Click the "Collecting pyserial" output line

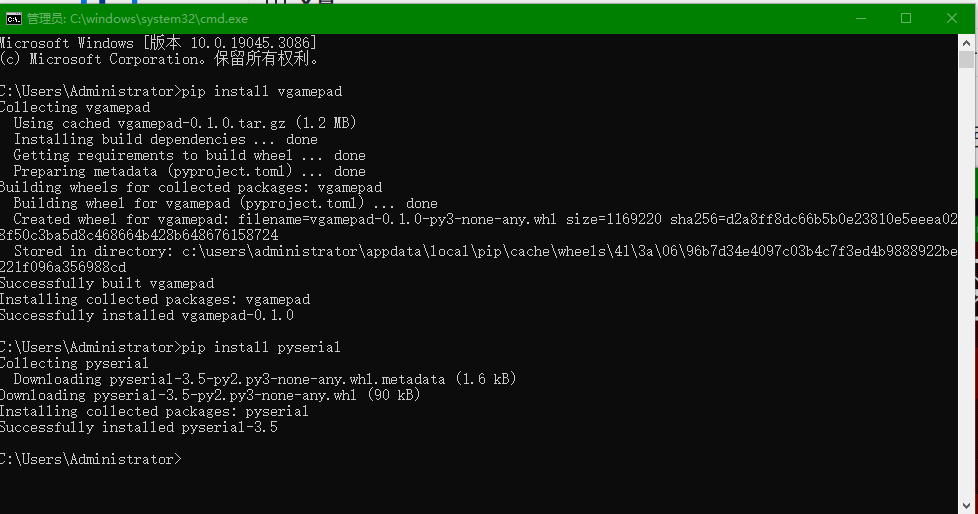tap(74, 363)
